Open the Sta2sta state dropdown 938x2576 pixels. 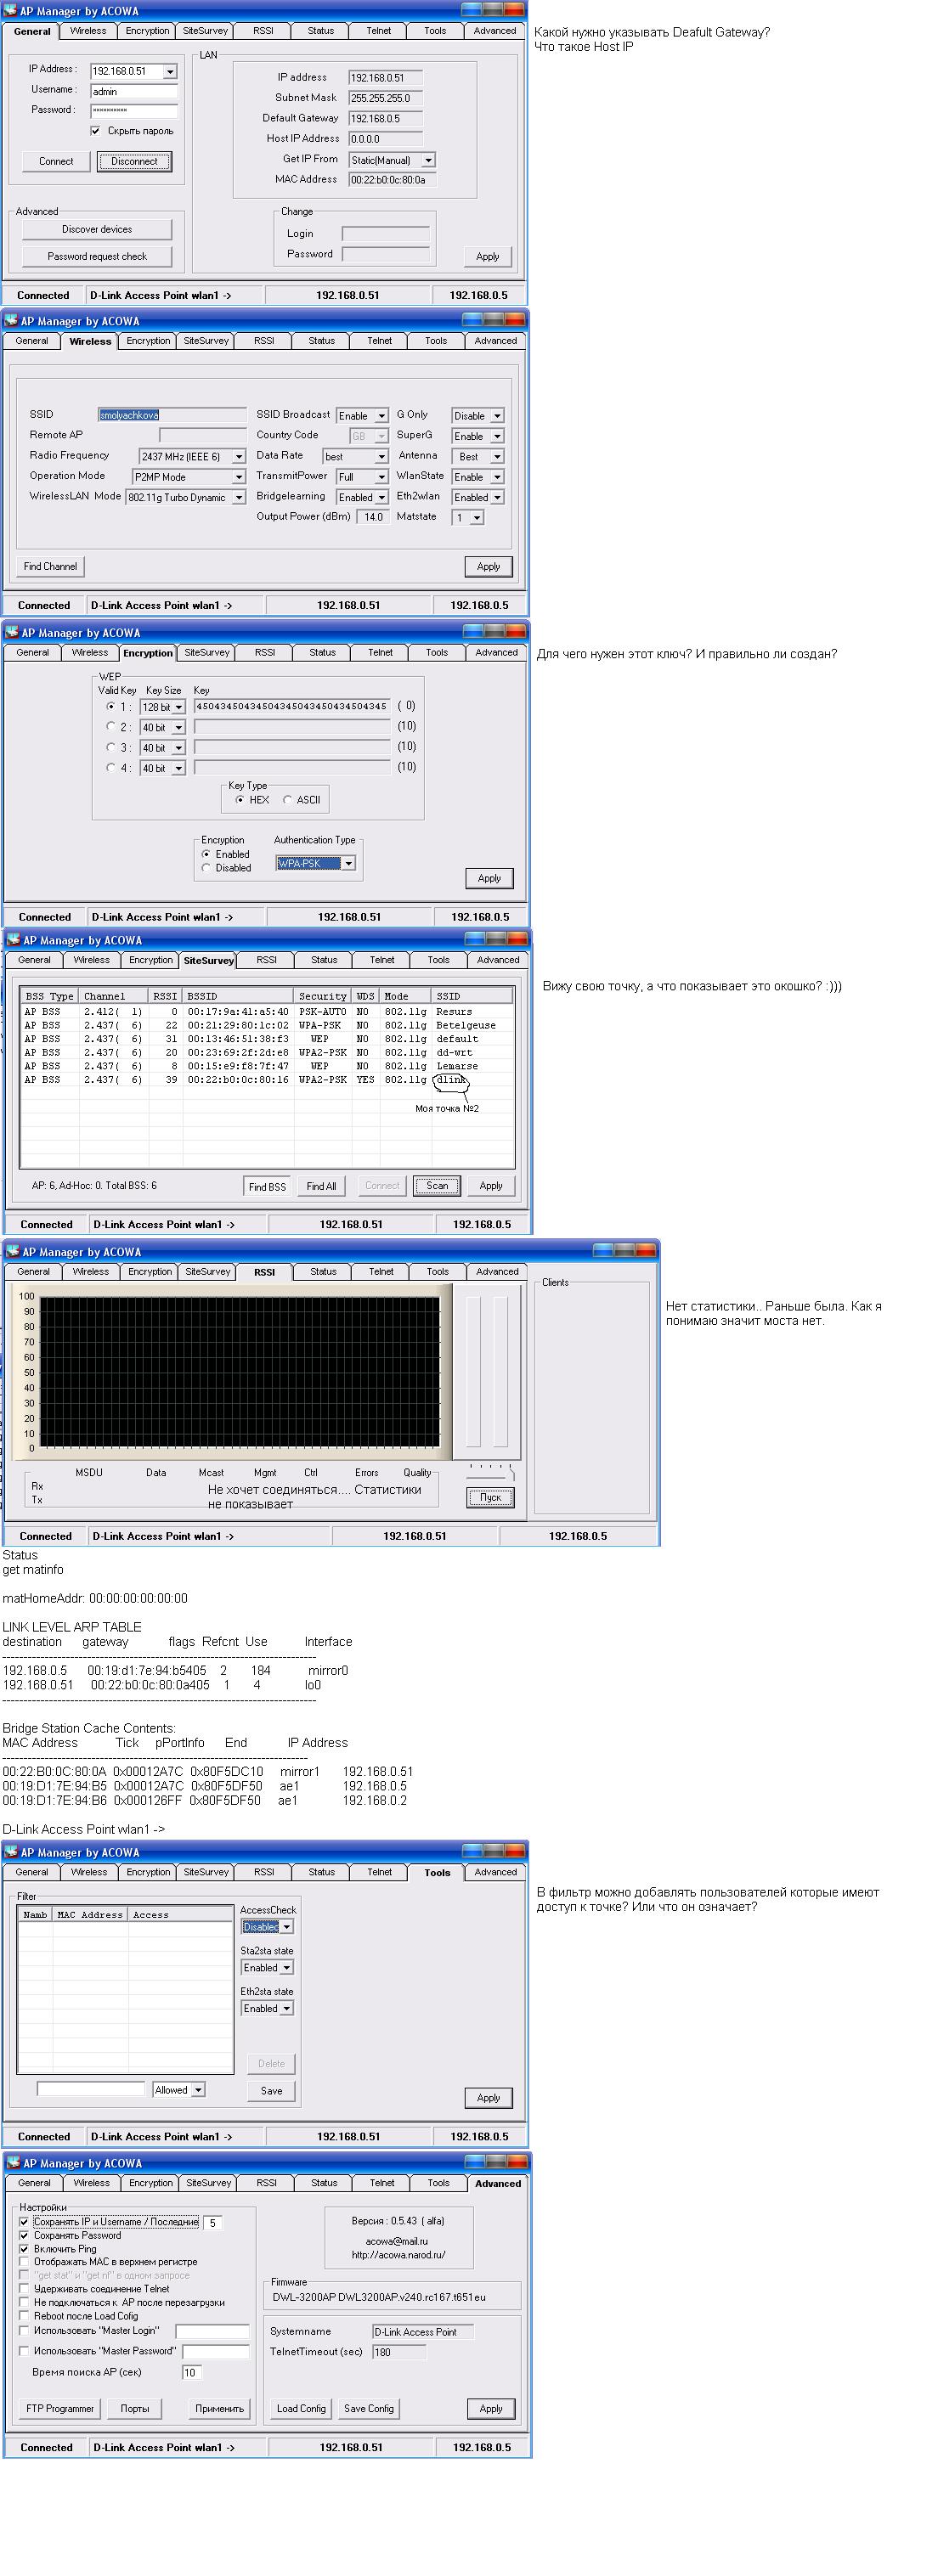pos(286,1968)
